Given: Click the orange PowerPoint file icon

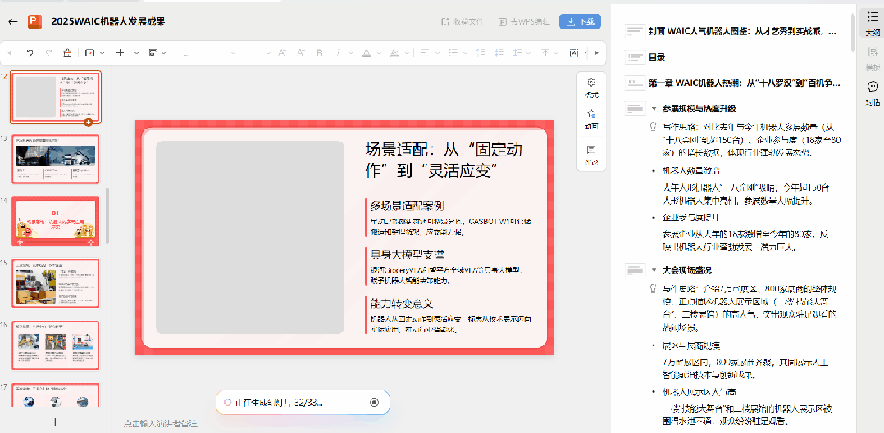Looking at the screenshot, I should tap(35, 22).
